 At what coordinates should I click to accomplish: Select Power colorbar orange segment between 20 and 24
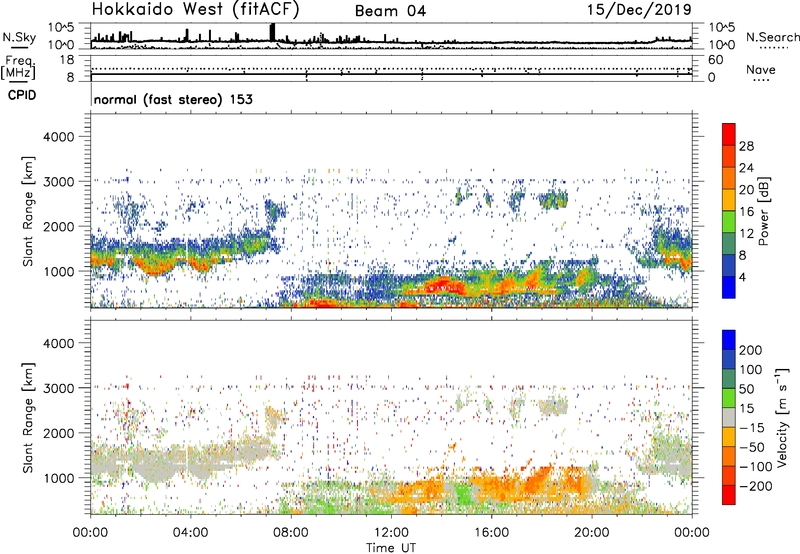(729, 178)
